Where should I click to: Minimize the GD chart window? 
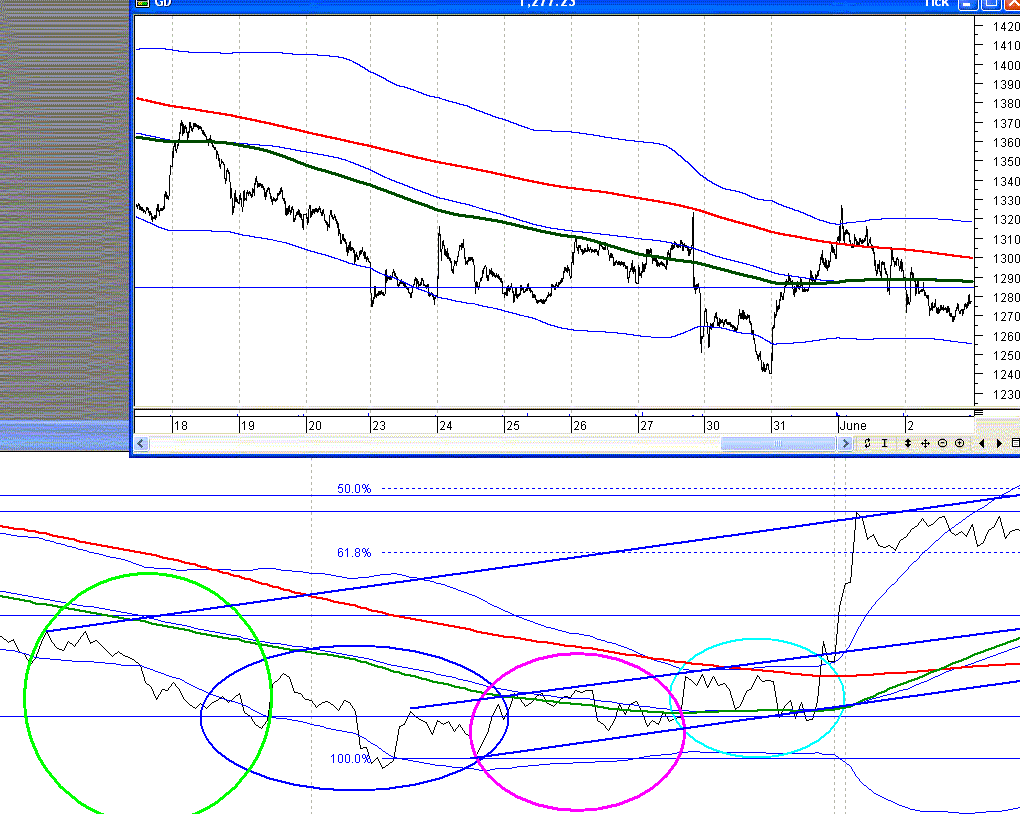pos(969,3)
